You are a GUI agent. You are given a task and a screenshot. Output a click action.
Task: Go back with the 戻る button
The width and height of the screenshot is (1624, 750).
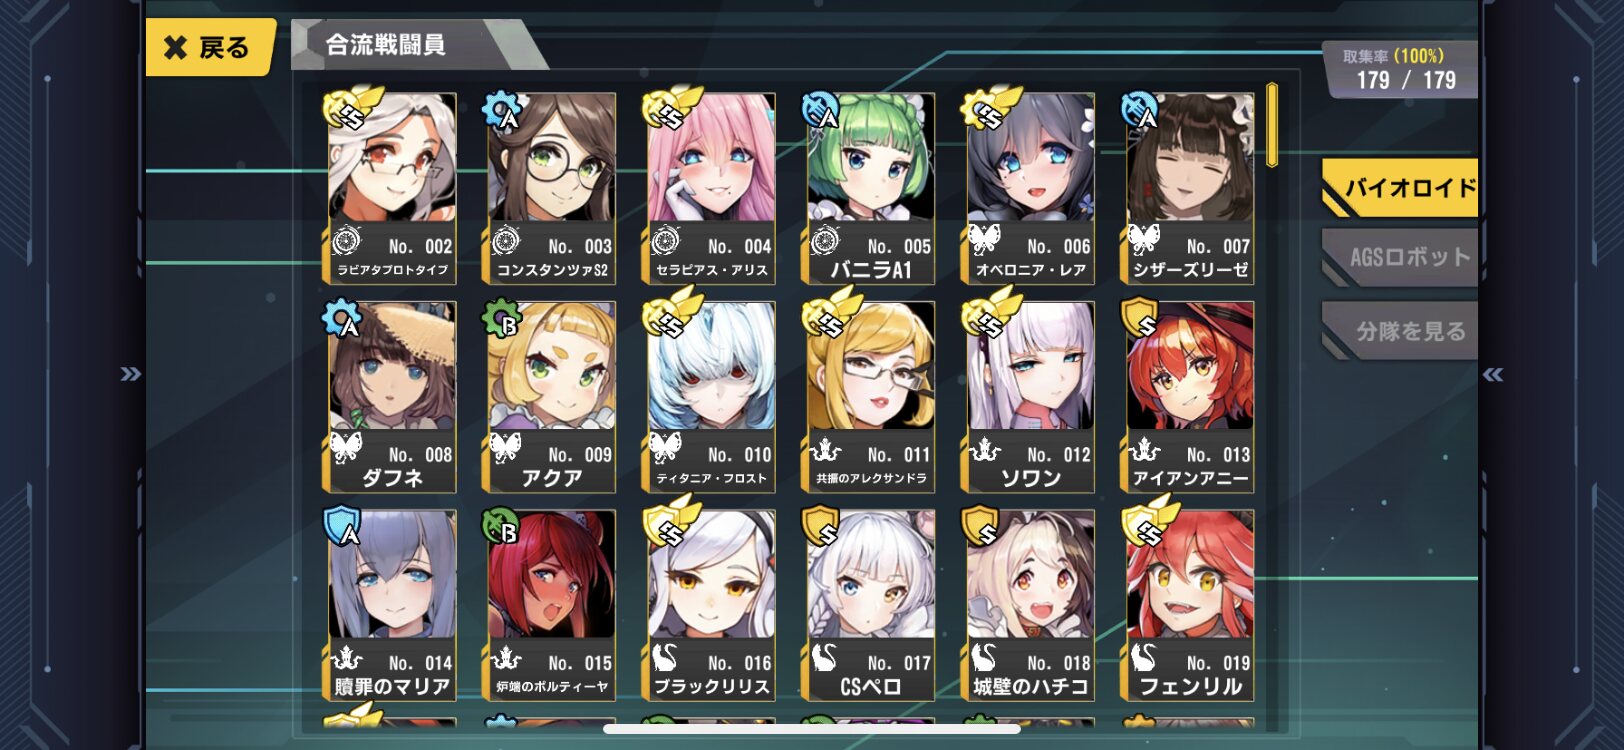[210, 47]
